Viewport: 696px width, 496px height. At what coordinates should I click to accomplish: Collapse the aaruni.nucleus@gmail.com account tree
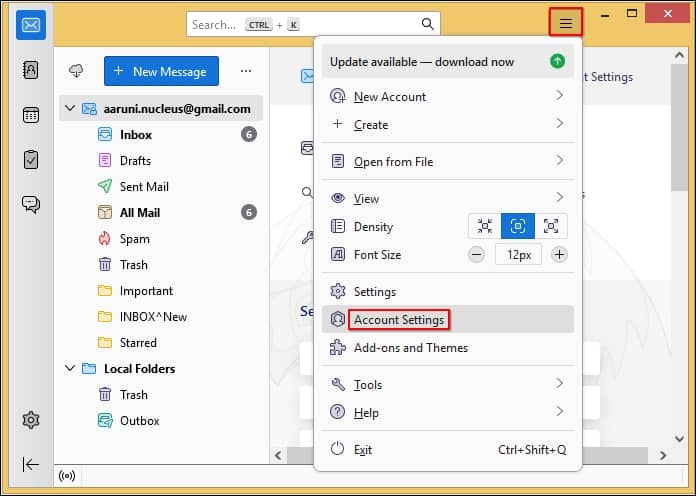(69, 108)
